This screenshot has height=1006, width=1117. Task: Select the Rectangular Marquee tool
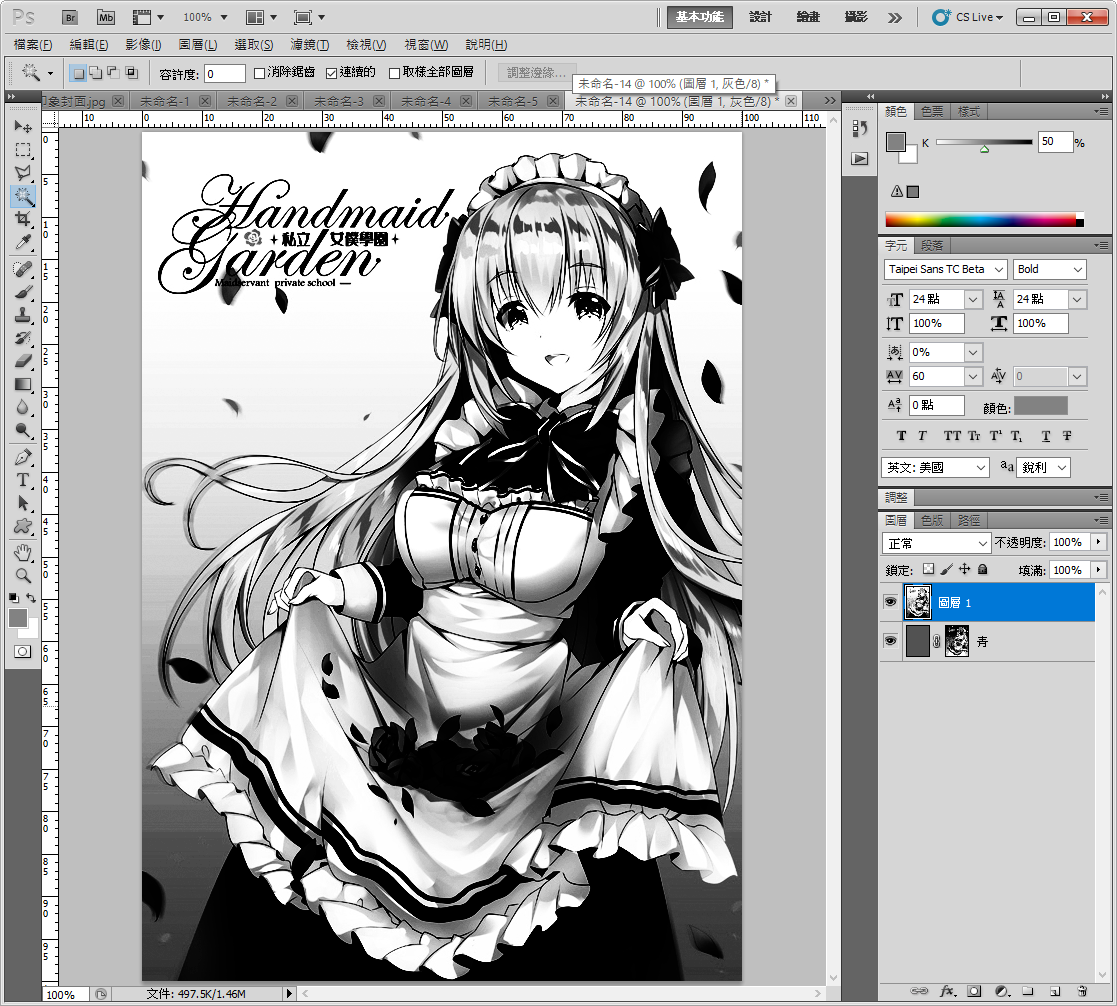[23, 150]
